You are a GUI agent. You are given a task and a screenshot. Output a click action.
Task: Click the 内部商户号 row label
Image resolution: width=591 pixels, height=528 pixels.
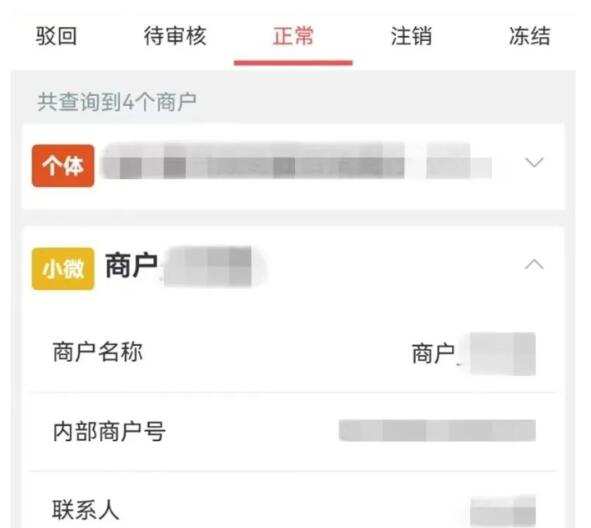pyautogui.click(x=109, y=432)
